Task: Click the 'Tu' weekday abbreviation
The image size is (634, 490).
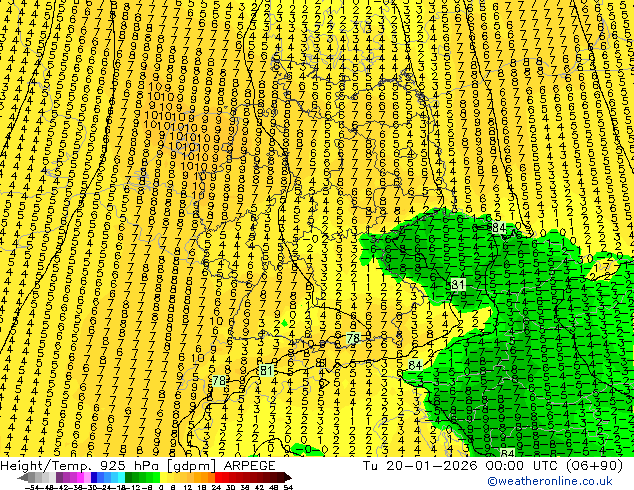Action: coord(371,465)
